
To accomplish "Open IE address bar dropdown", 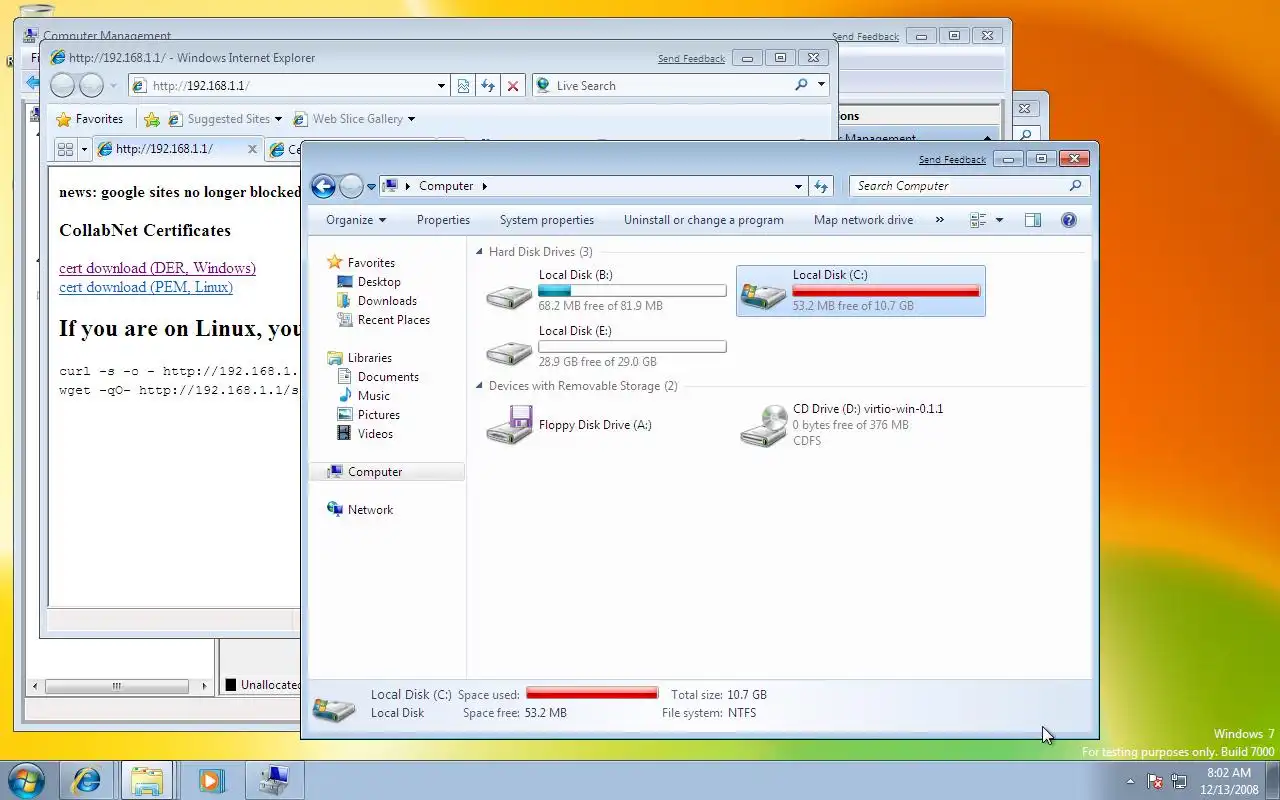I will pyautogui.click(x=441, y=86).
